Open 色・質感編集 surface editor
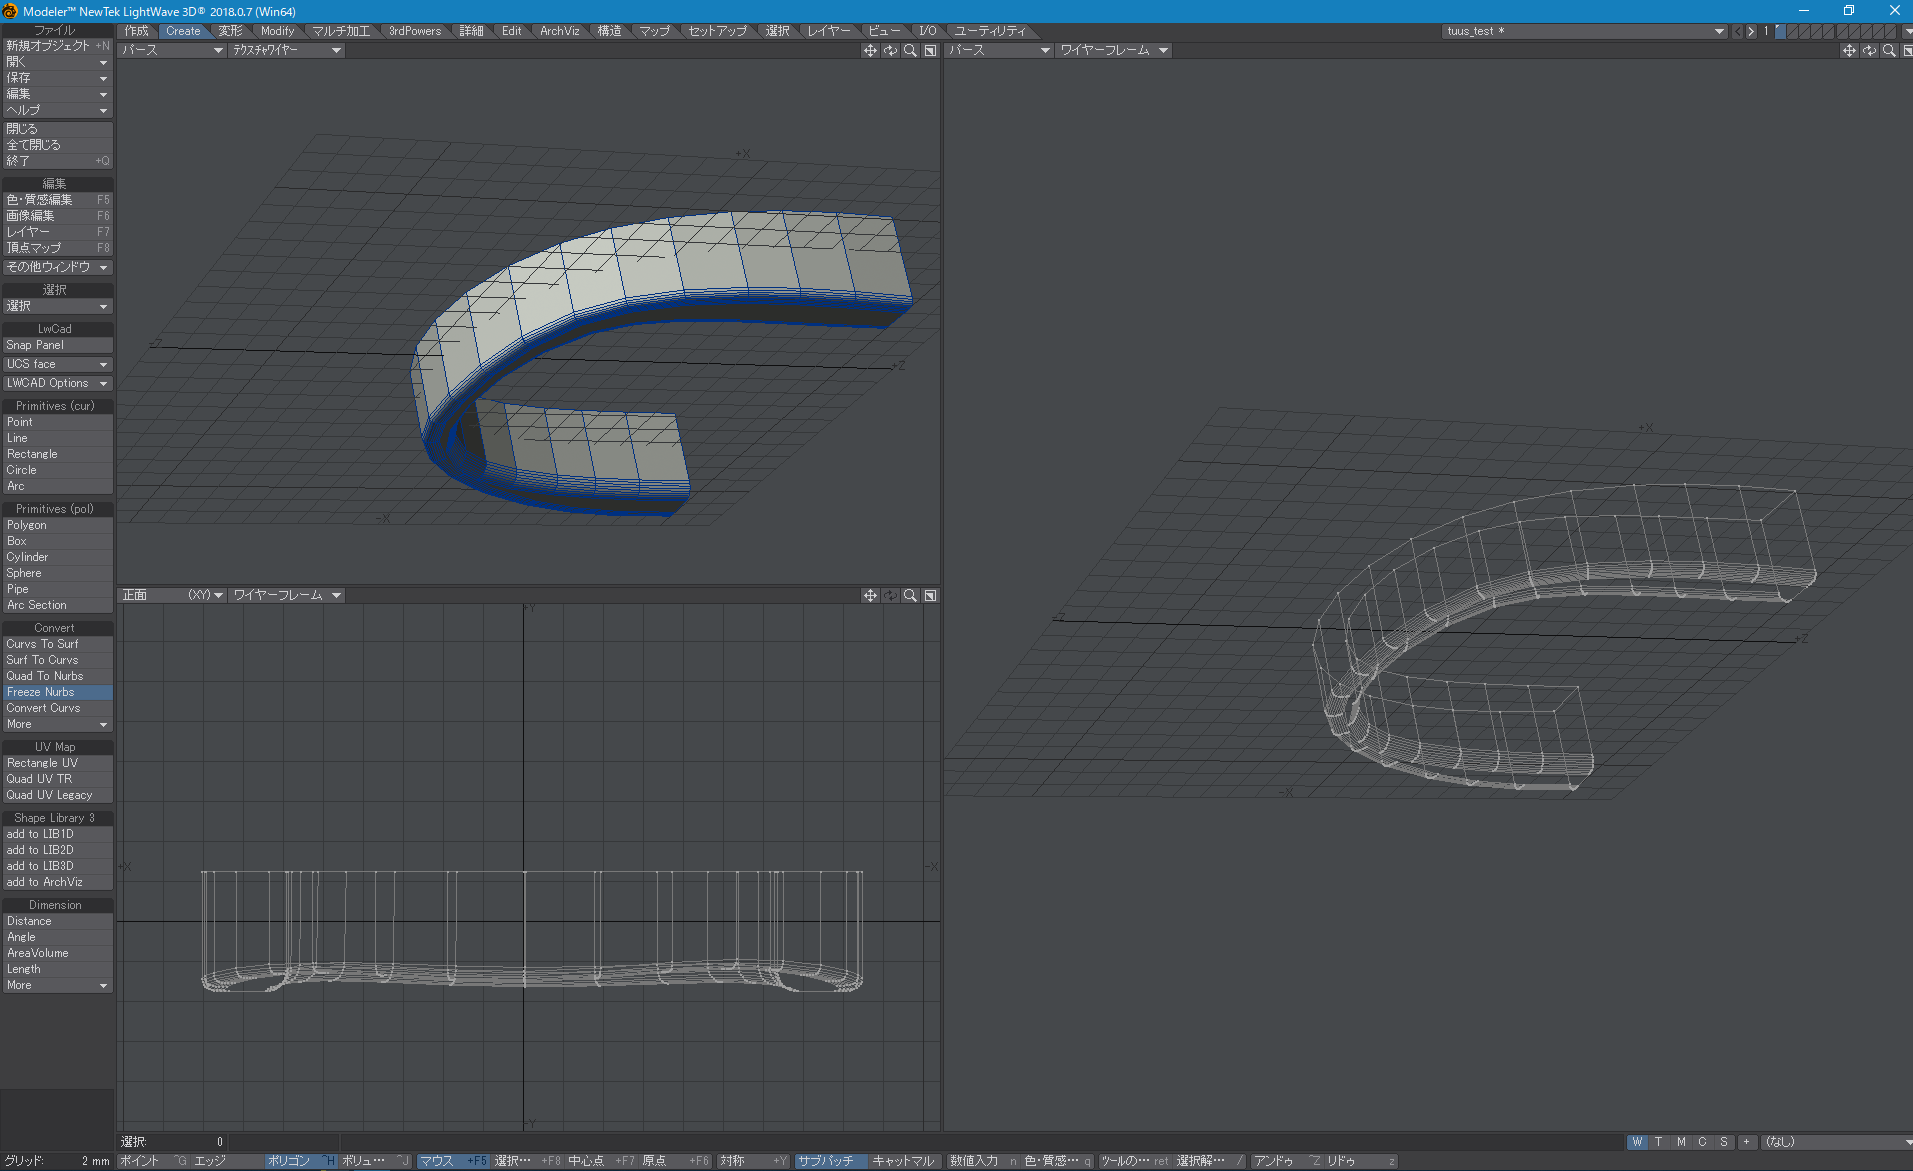This screenshot has height=1171, width=1913. pos(57,200)
